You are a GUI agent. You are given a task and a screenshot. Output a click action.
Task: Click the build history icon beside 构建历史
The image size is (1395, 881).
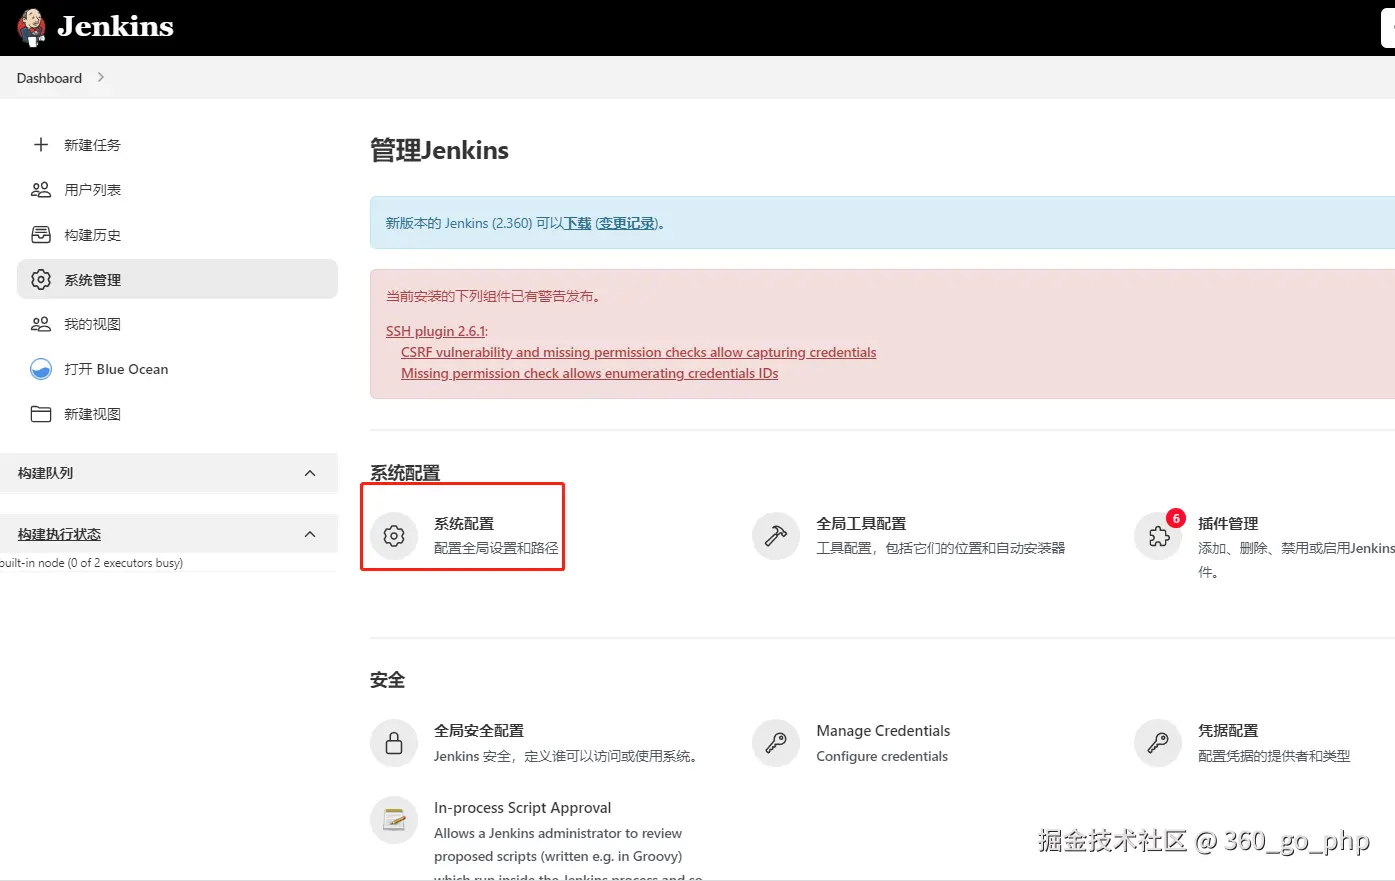[x=41, y=235]
